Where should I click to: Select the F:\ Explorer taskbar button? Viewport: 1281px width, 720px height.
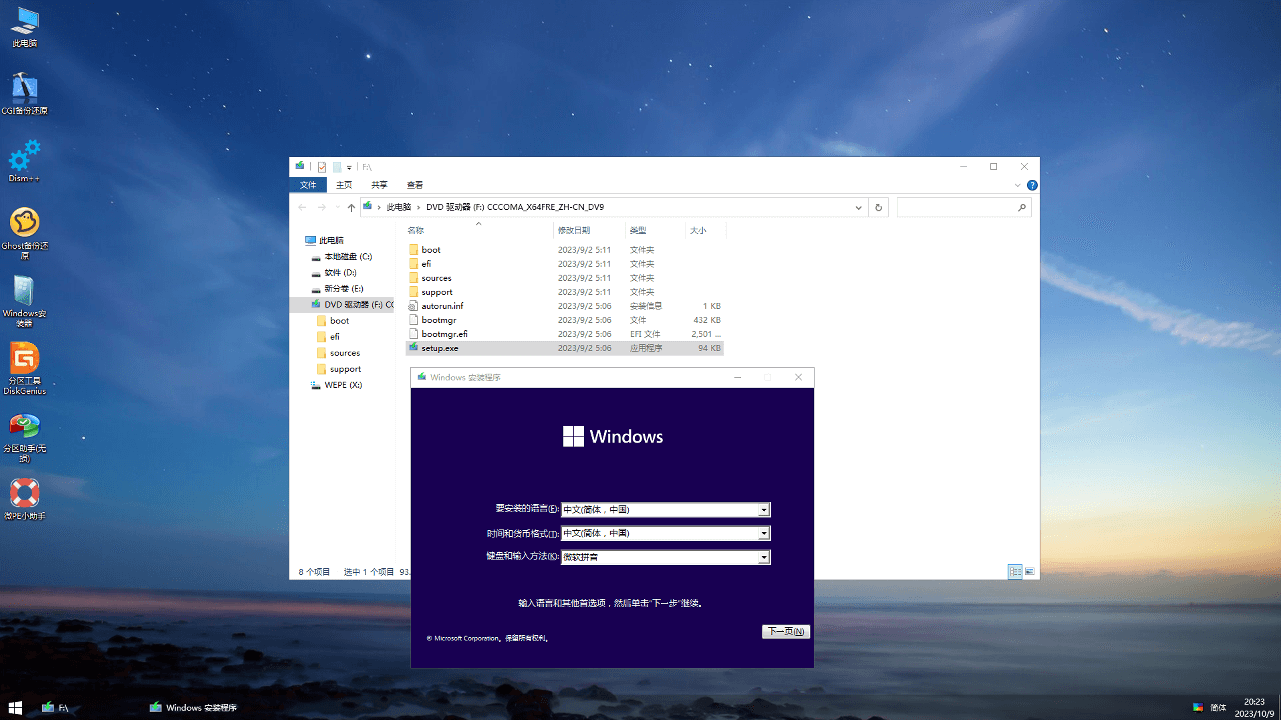(x=56, y=707)
